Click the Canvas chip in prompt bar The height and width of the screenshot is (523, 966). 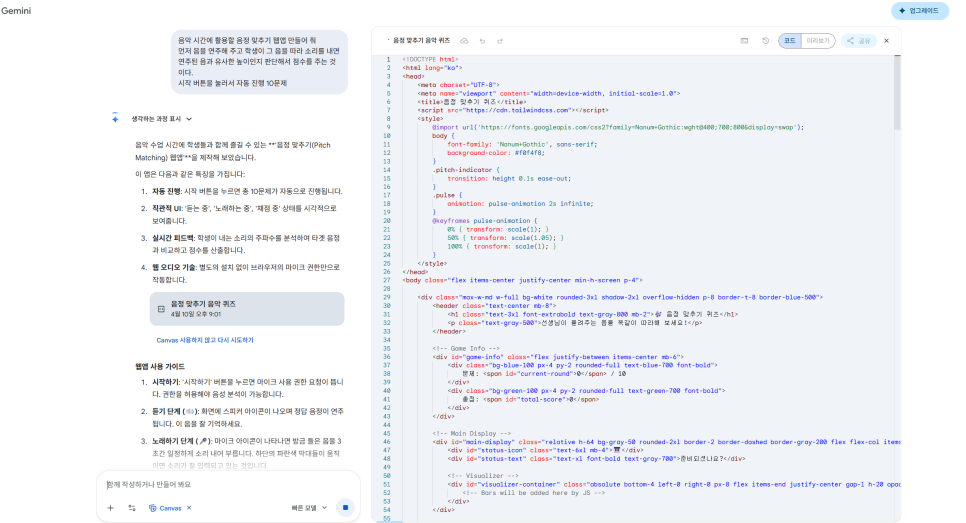tap(171, 508)
